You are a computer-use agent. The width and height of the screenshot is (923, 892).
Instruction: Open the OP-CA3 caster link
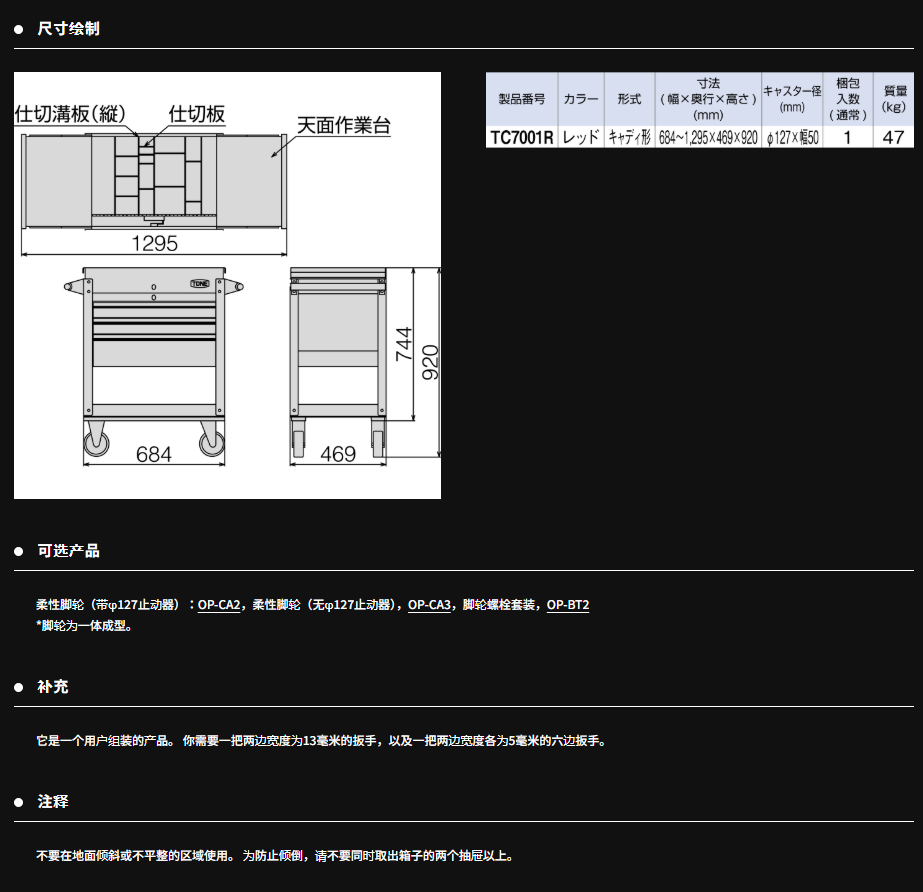(x=430, y=605)
